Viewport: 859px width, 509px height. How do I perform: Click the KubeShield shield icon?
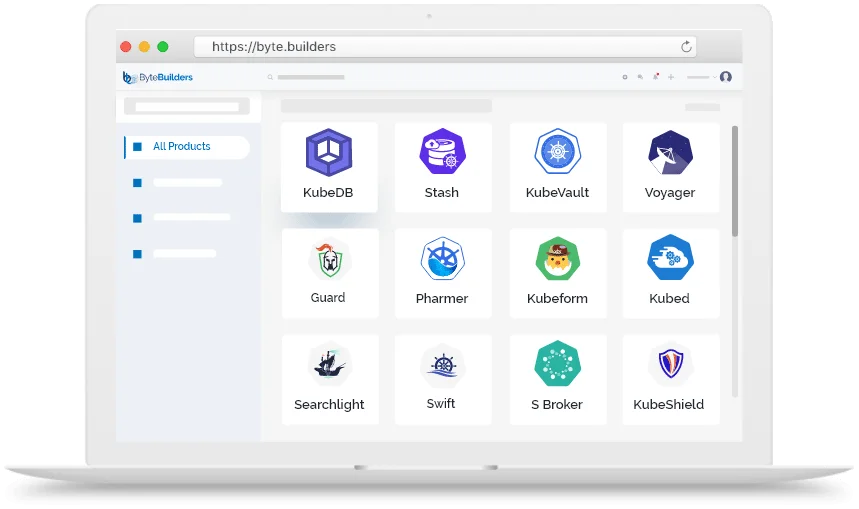669,365
